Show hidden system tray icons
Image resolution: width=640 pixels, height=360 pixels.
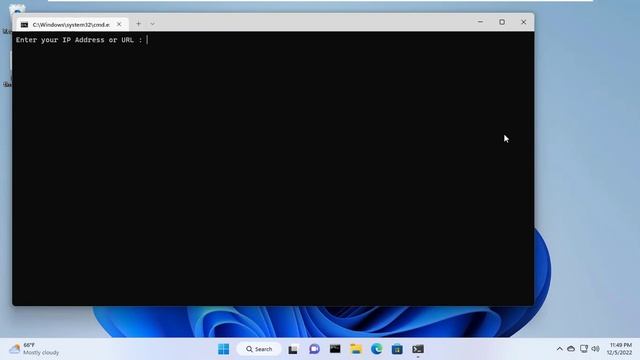(x=560, y=349)
